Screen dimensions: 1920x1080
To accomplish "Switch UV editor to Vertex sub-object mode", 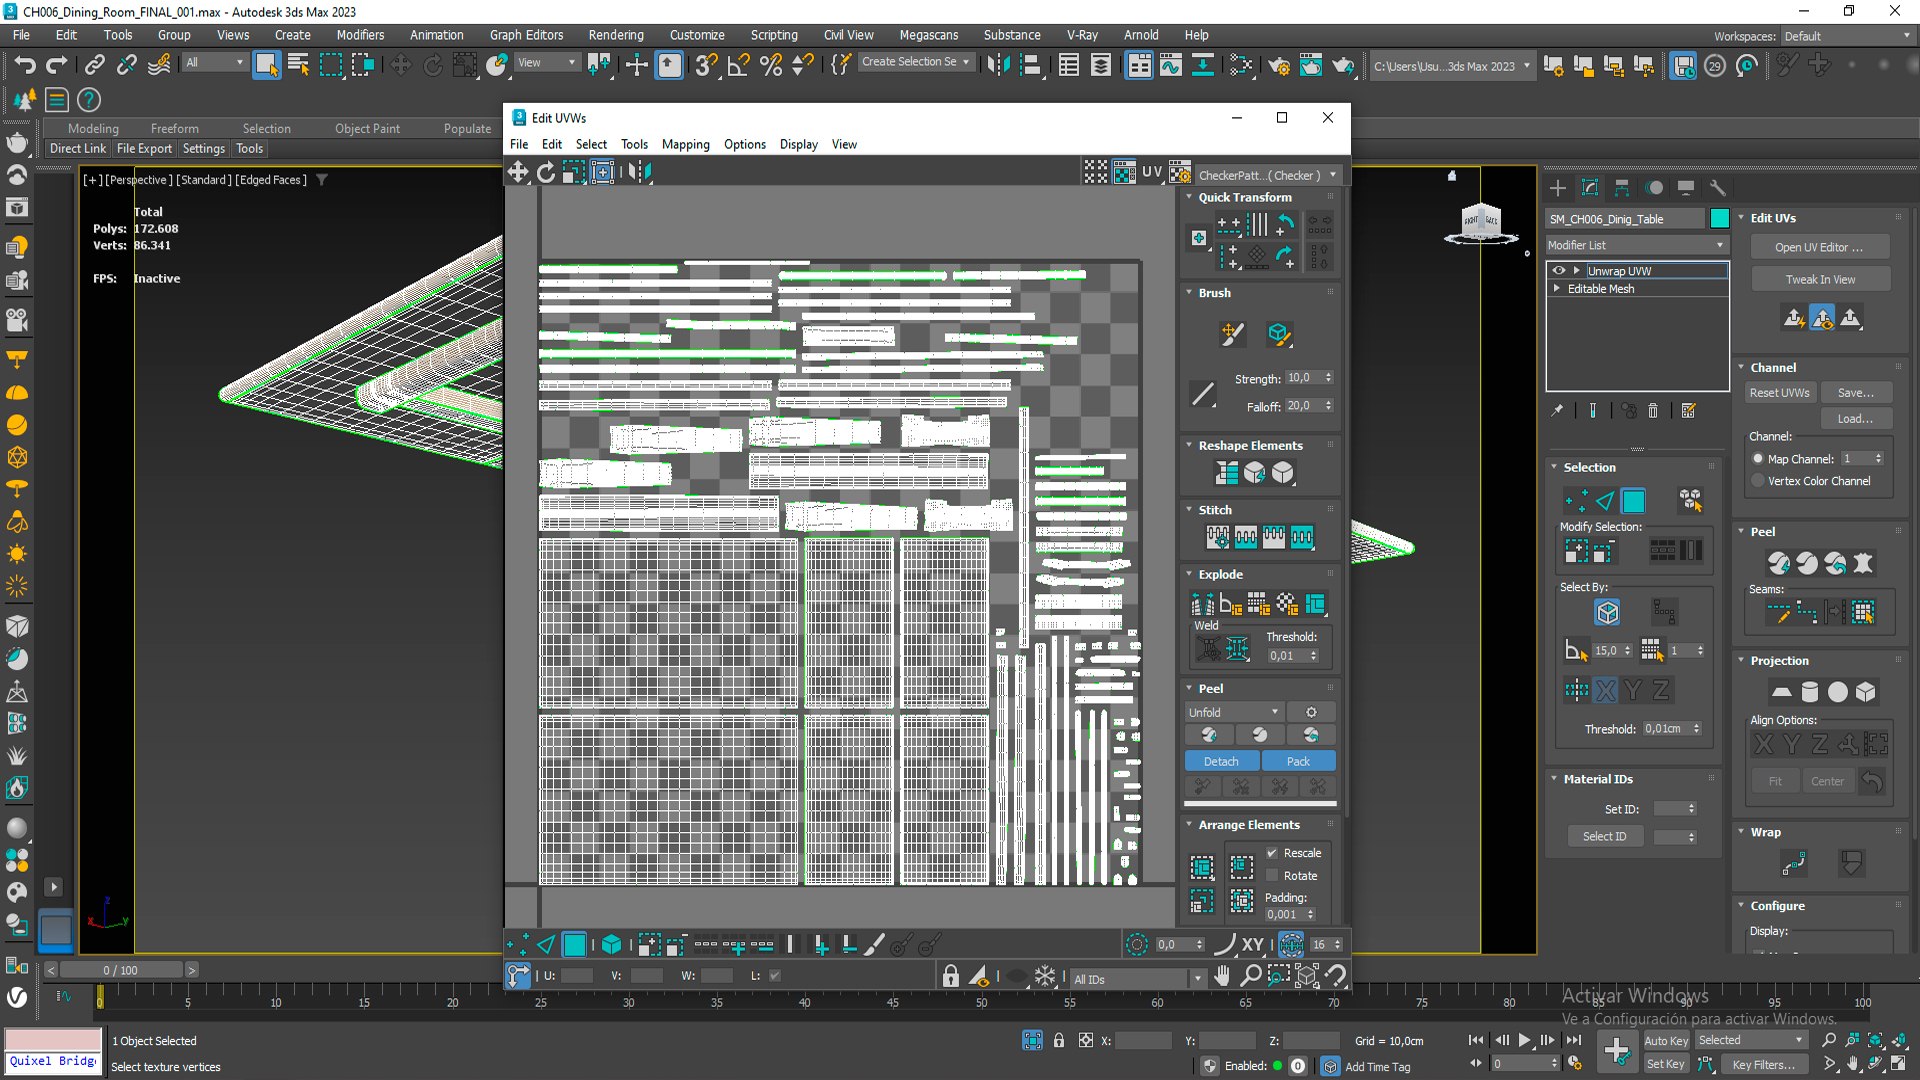I will 518,944.
